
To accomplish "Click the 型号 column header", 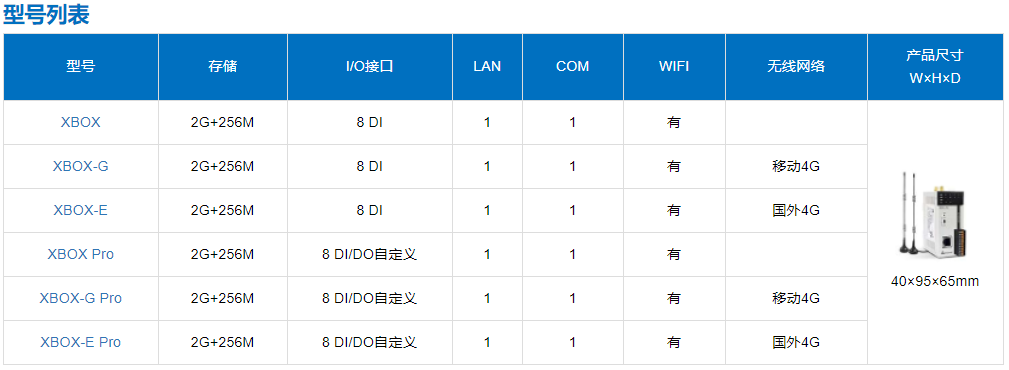I will tap(80, 66).
